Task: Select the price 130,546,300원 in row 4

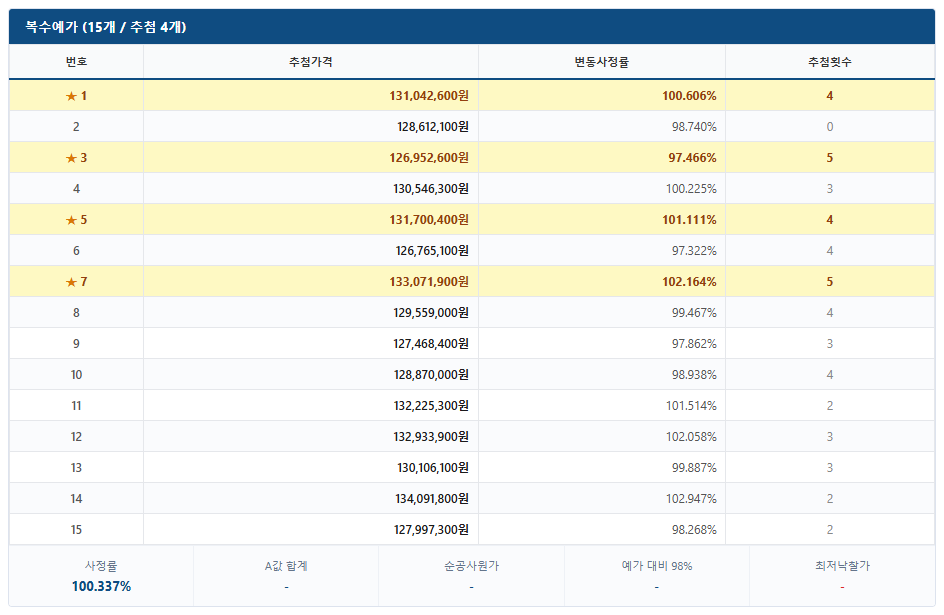Action: [431, 189]
